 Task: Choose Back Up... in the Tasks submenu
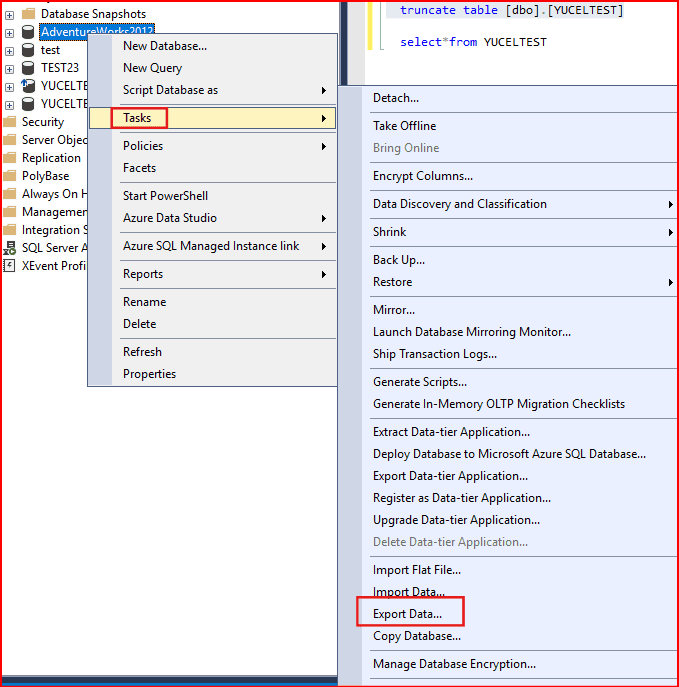pyautogui.click(x=399, y=260)
